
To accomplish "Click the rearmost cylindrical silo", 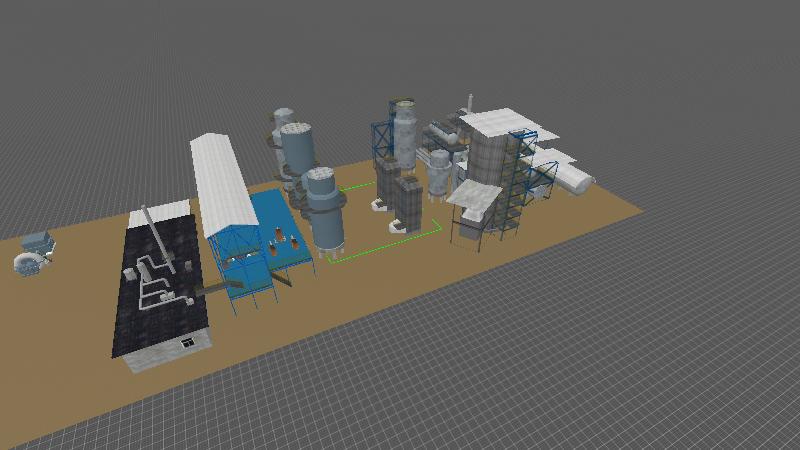I will 283,122.
